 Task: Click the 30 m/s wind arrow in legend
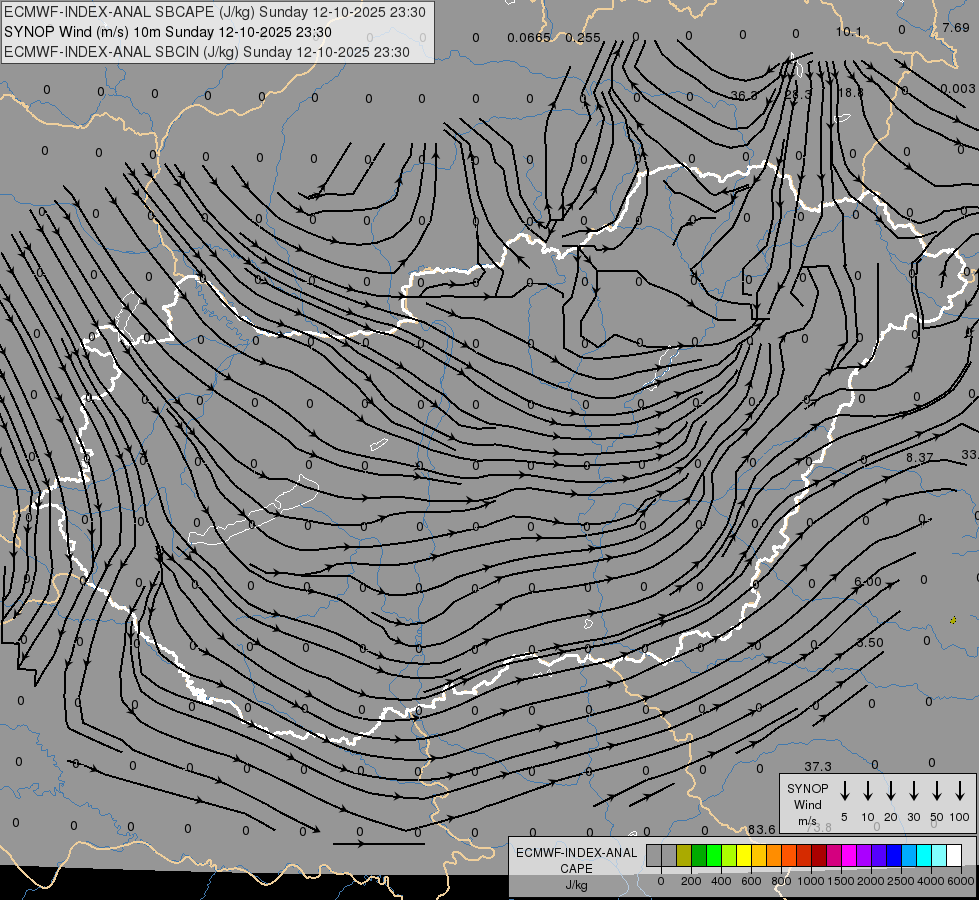(913, 791)
